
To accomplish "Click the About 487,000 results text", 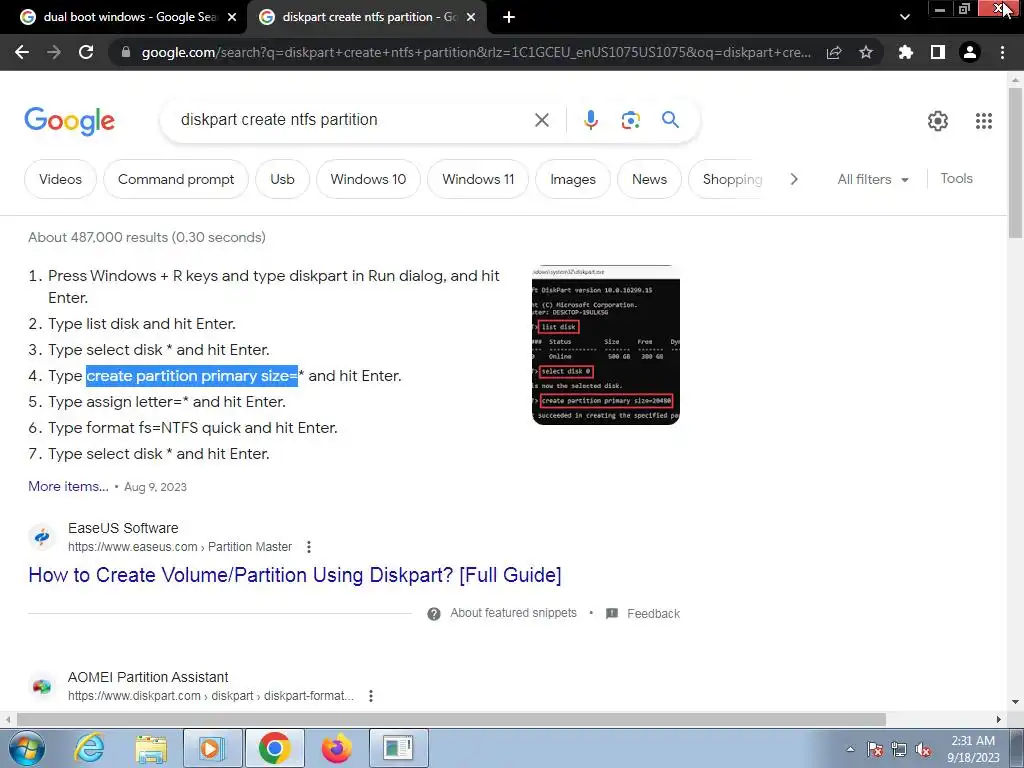I will coord(147,238).
